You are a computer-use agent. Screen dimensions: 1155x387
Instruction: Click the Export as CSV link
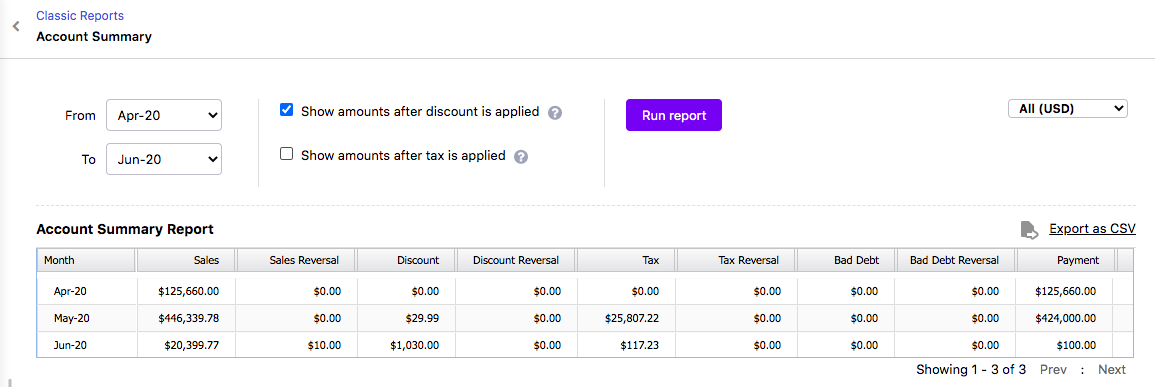[x=1092, y=229]
